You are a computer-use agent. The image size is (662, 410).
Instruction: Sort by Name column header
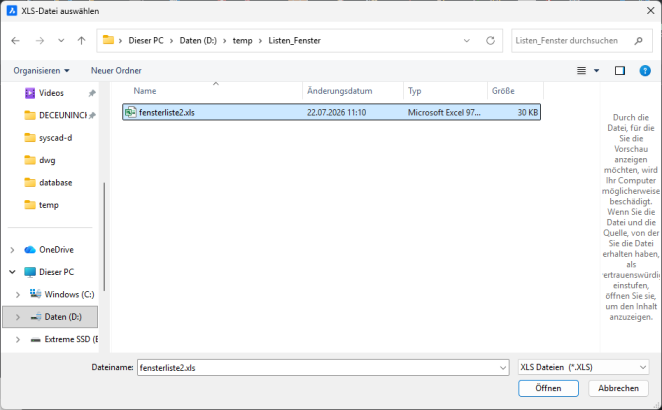click(x=145, y=91)
